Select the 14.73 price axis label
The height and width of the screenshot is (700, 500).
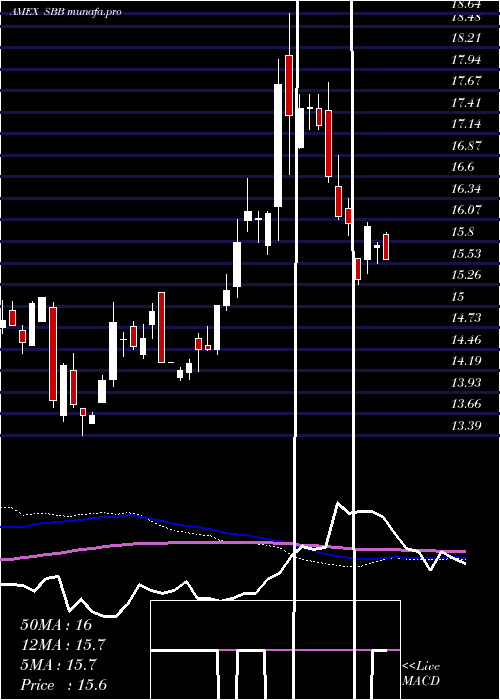click(x=467, y=318)
